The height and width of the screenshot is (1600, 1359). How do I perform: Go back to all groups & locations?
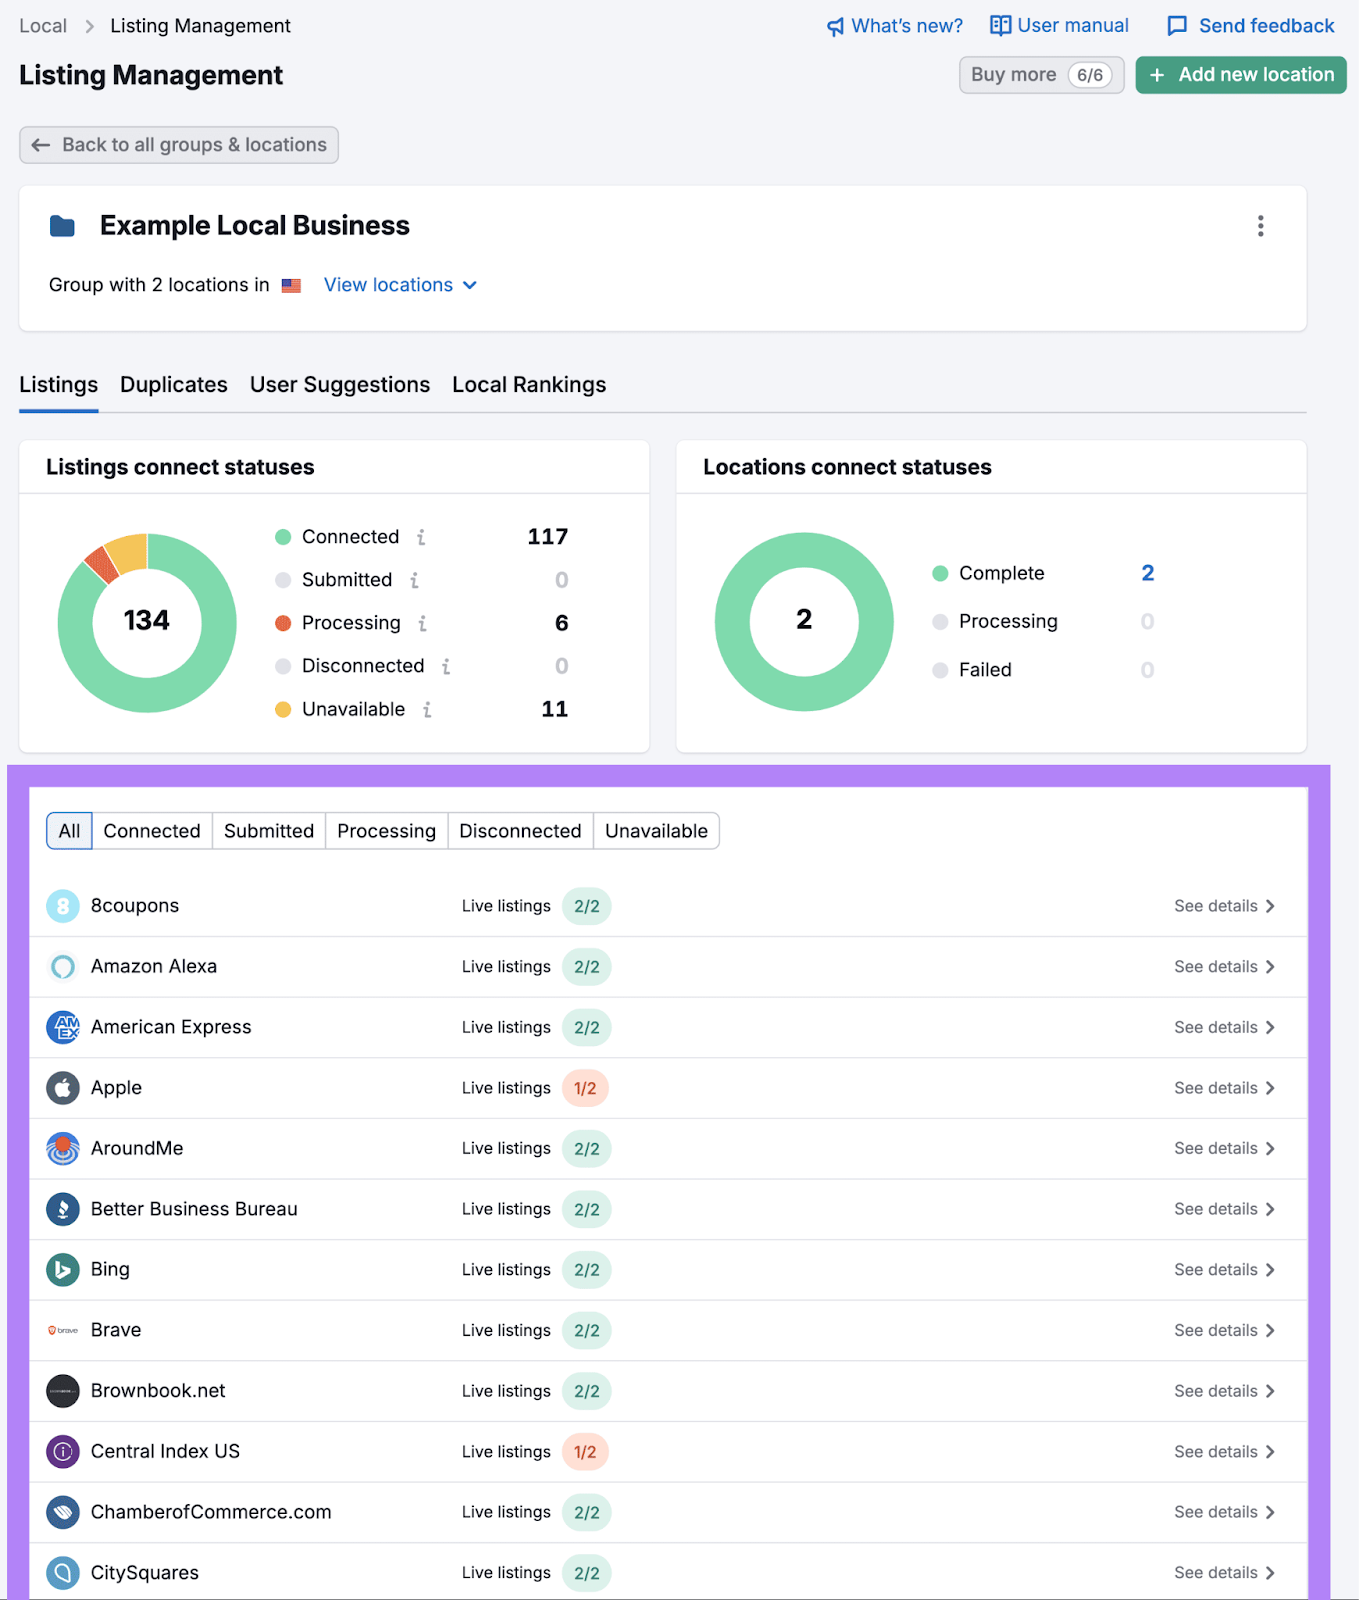[179, 145]
